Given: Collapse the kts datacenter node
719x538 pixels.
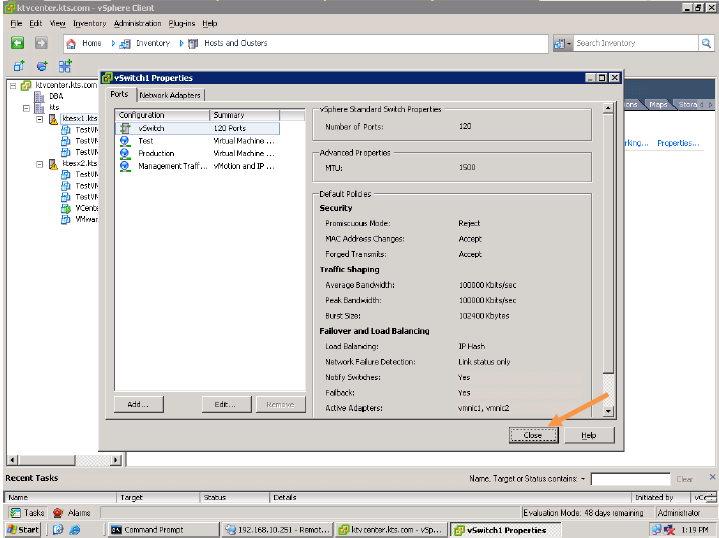Looking at the screenshot, I should click(x=26, y=108).
